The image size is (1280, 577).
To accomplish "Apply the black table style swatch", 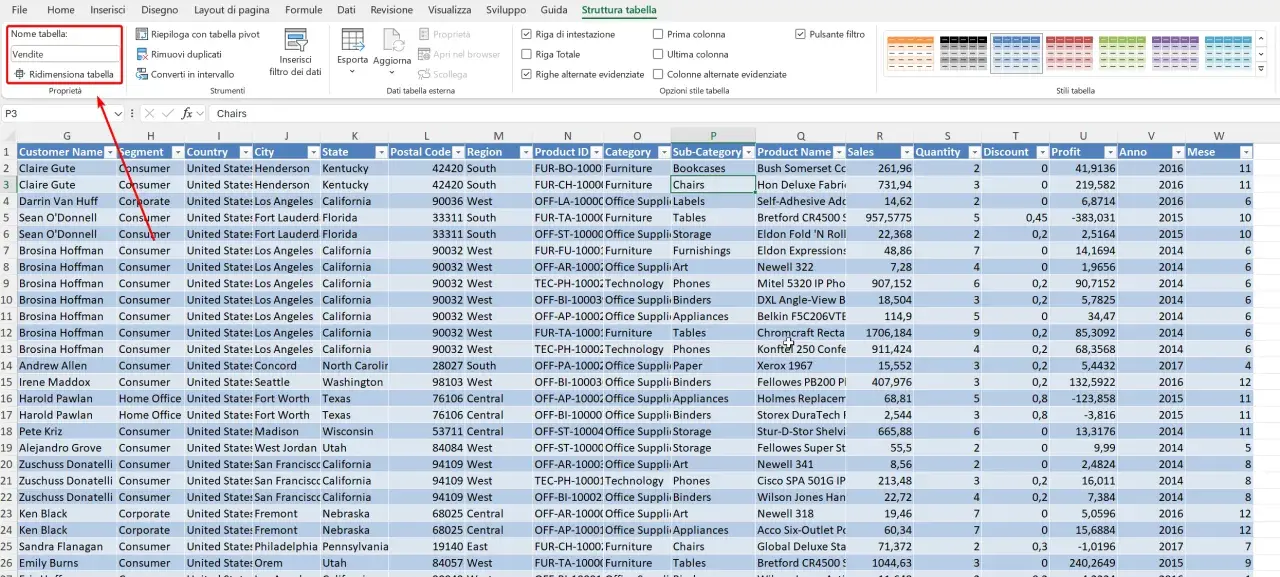I will pyautogui.click(x=963, y=54).
